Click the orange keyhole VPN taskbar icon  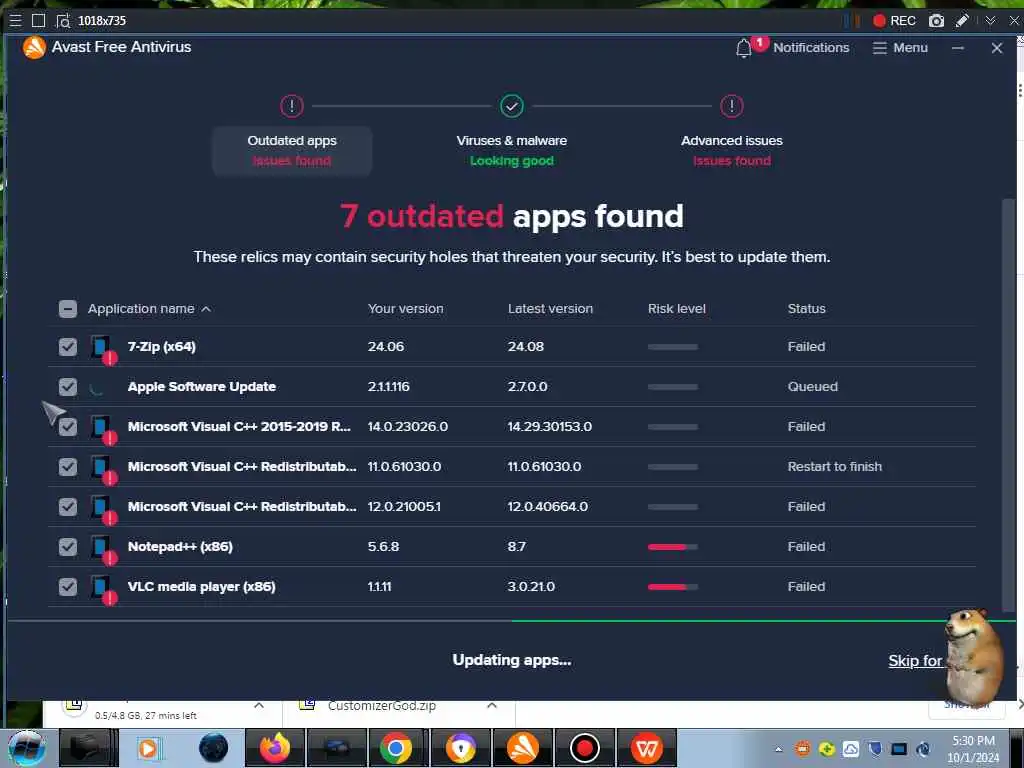pos(461,748)
